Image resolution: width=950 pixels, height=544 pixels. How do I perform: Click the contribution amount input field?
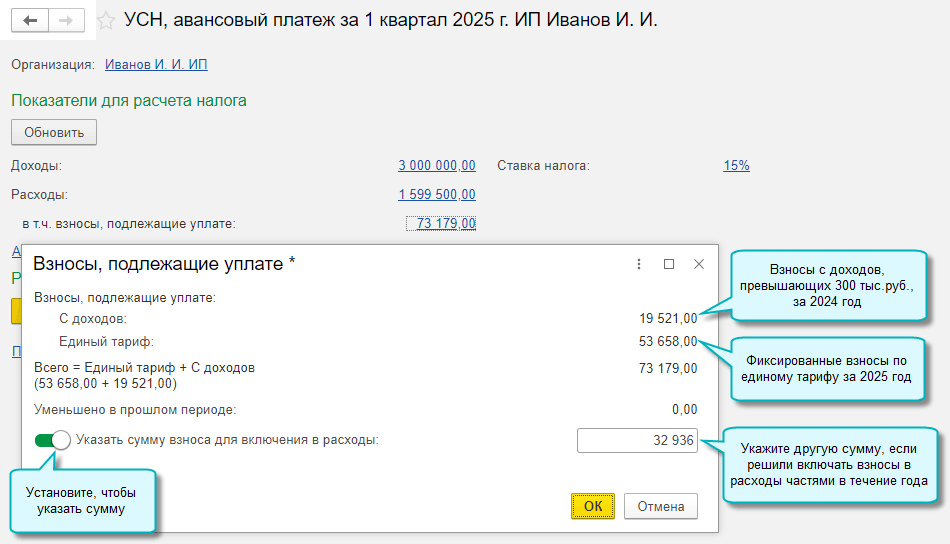(x=637, y=440)
